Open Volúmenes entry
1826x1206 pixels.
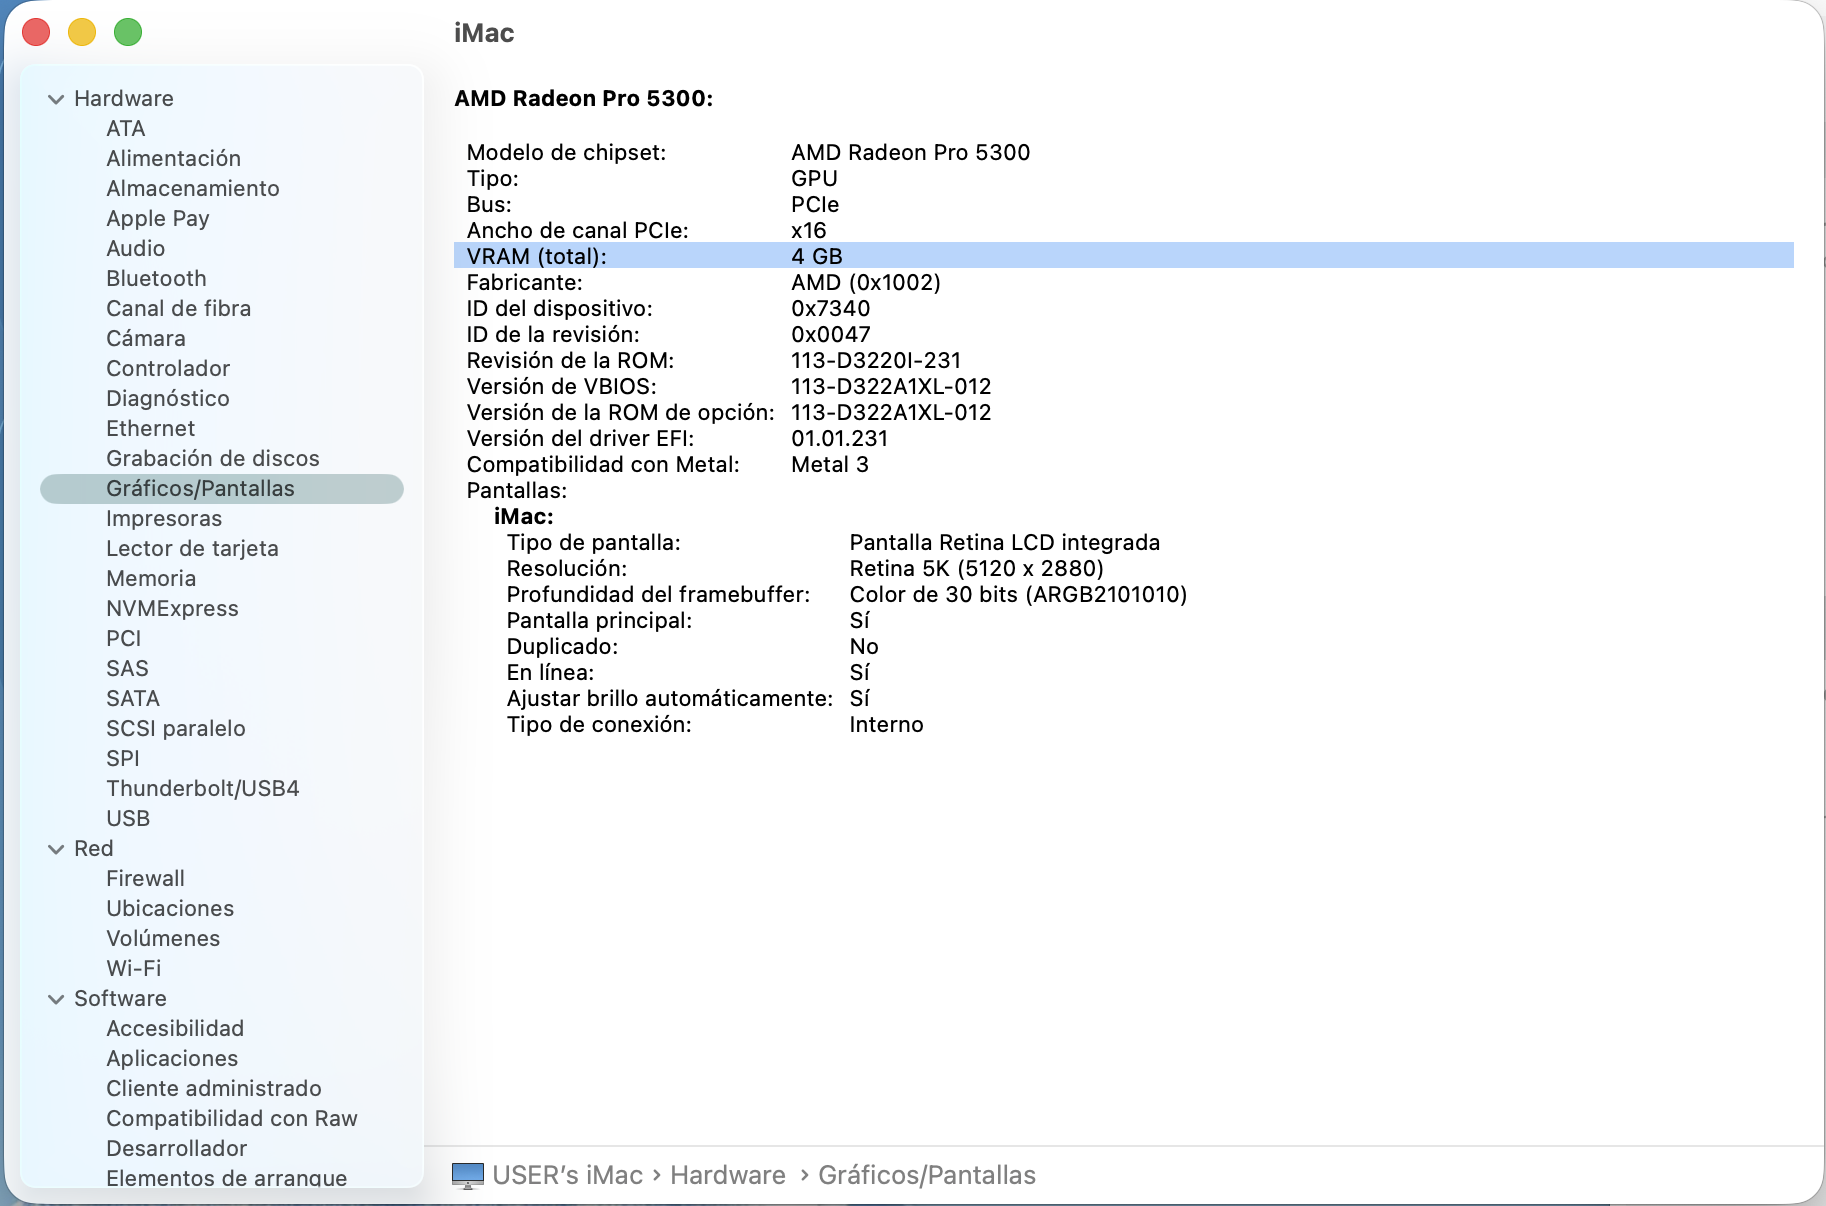coord(163,939)
